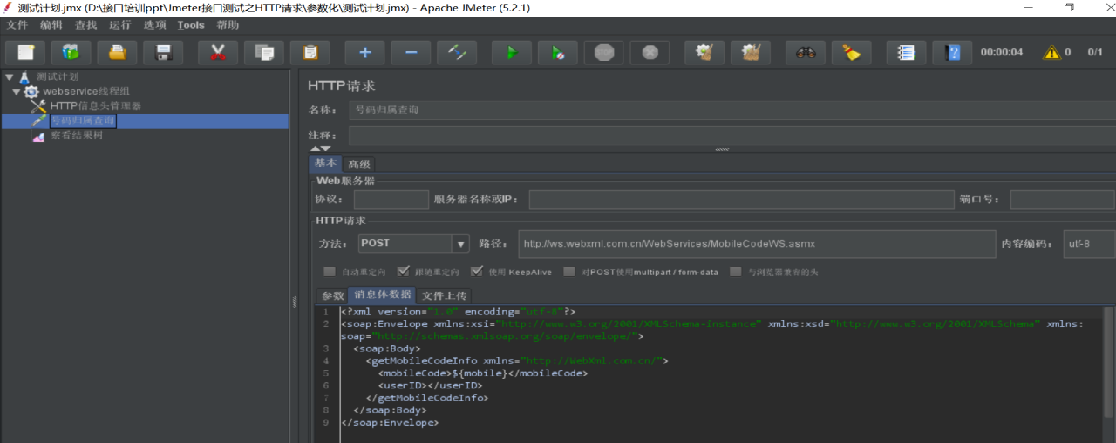1116x443 pixels.
Task: Toggle the follow redirects checkbox
Action: (x=404, y=271)
